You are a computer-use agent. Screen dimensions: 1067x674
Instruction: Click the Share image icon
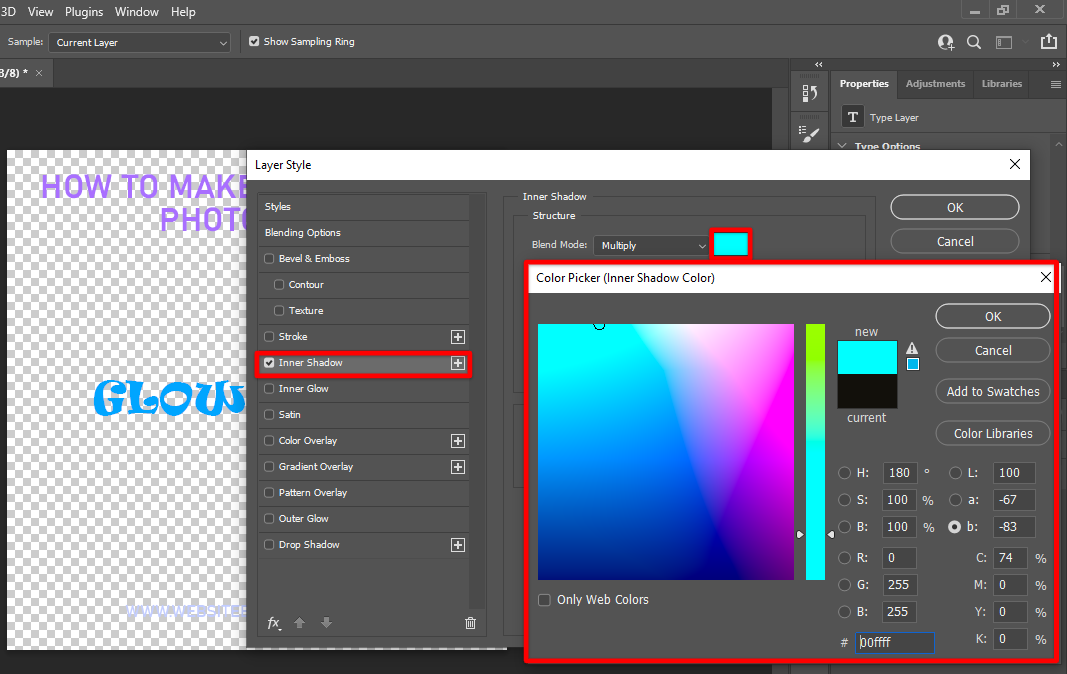pos(1048,42)
